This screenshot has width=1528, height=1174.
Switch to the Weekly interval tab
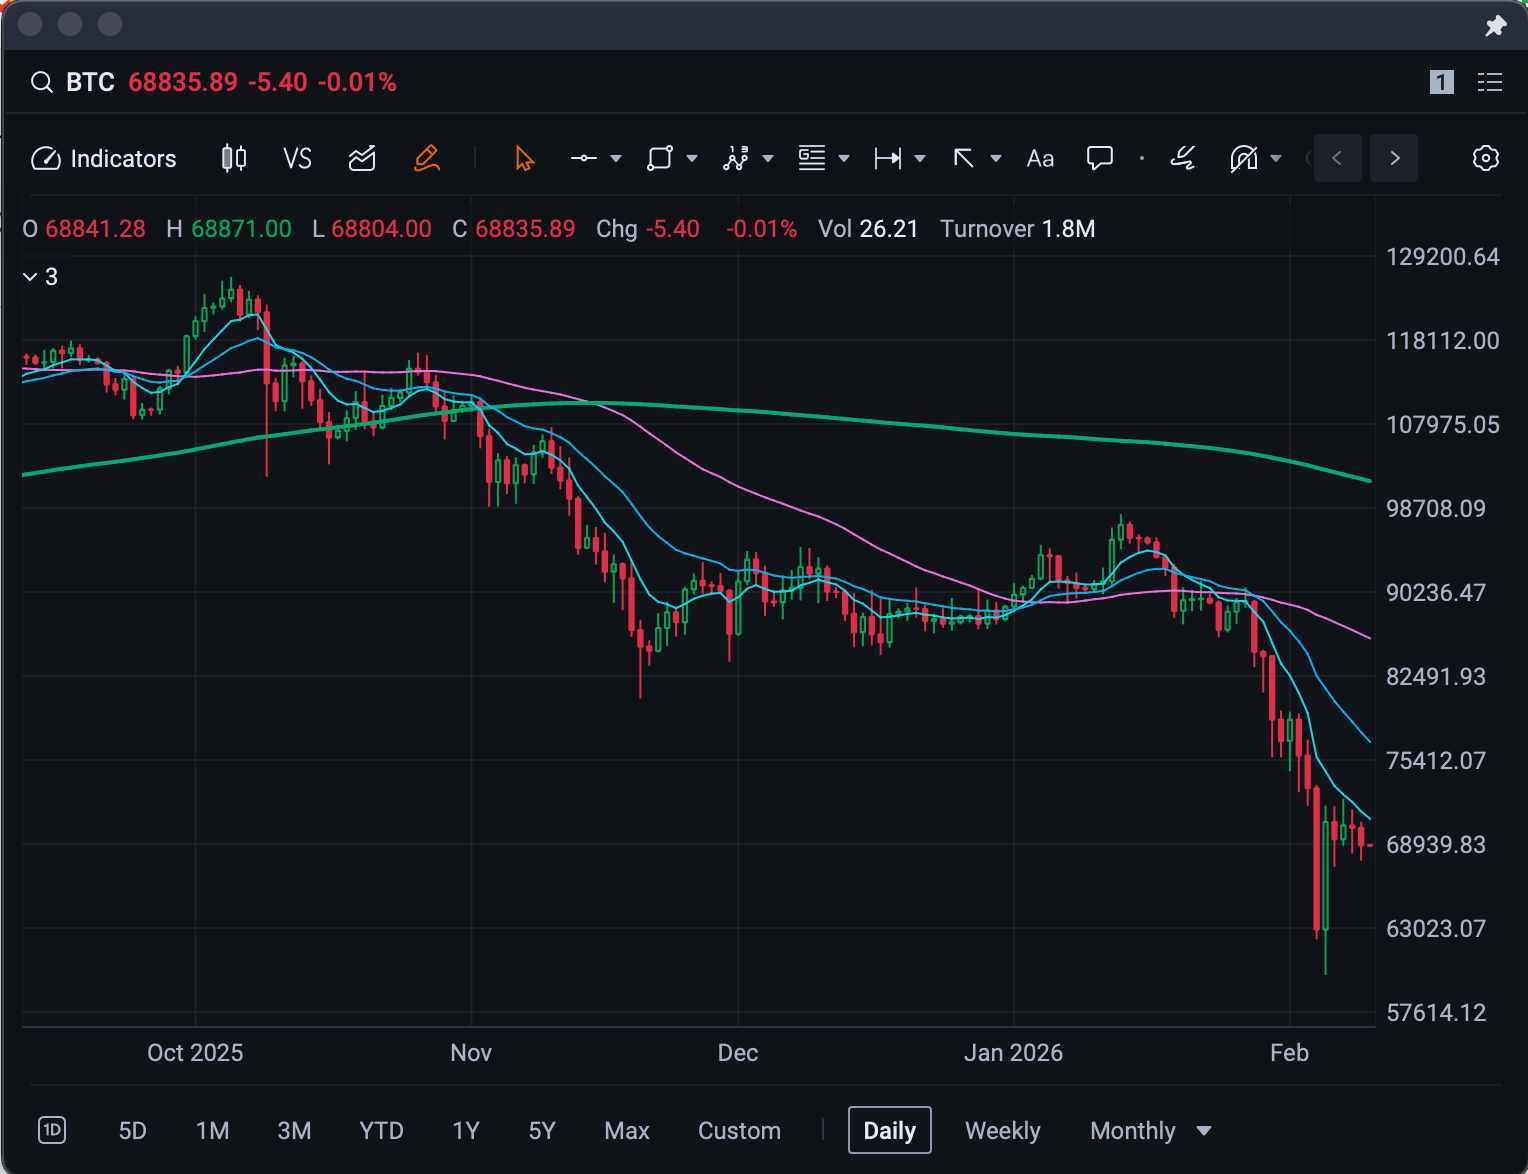click(x=1002, y=1131)
